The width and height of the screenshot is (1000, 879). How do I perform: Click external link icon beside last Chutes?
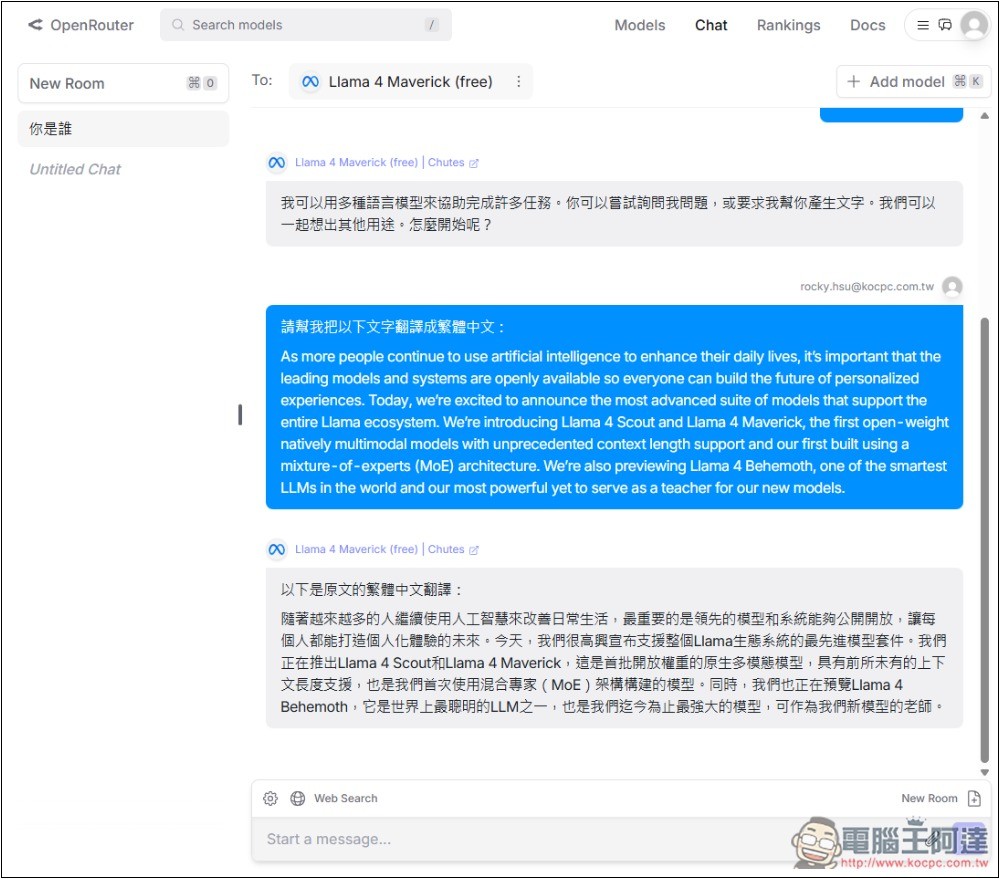pyautogui.click(x=473, y=550)
